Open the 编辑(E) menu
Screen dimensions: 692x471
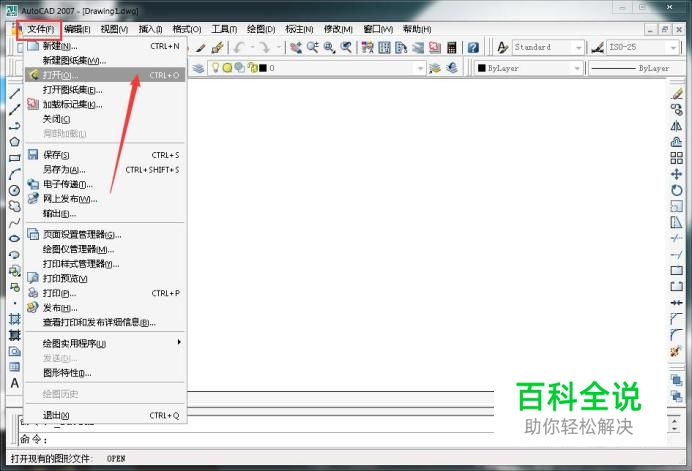(x=77, y=29)
